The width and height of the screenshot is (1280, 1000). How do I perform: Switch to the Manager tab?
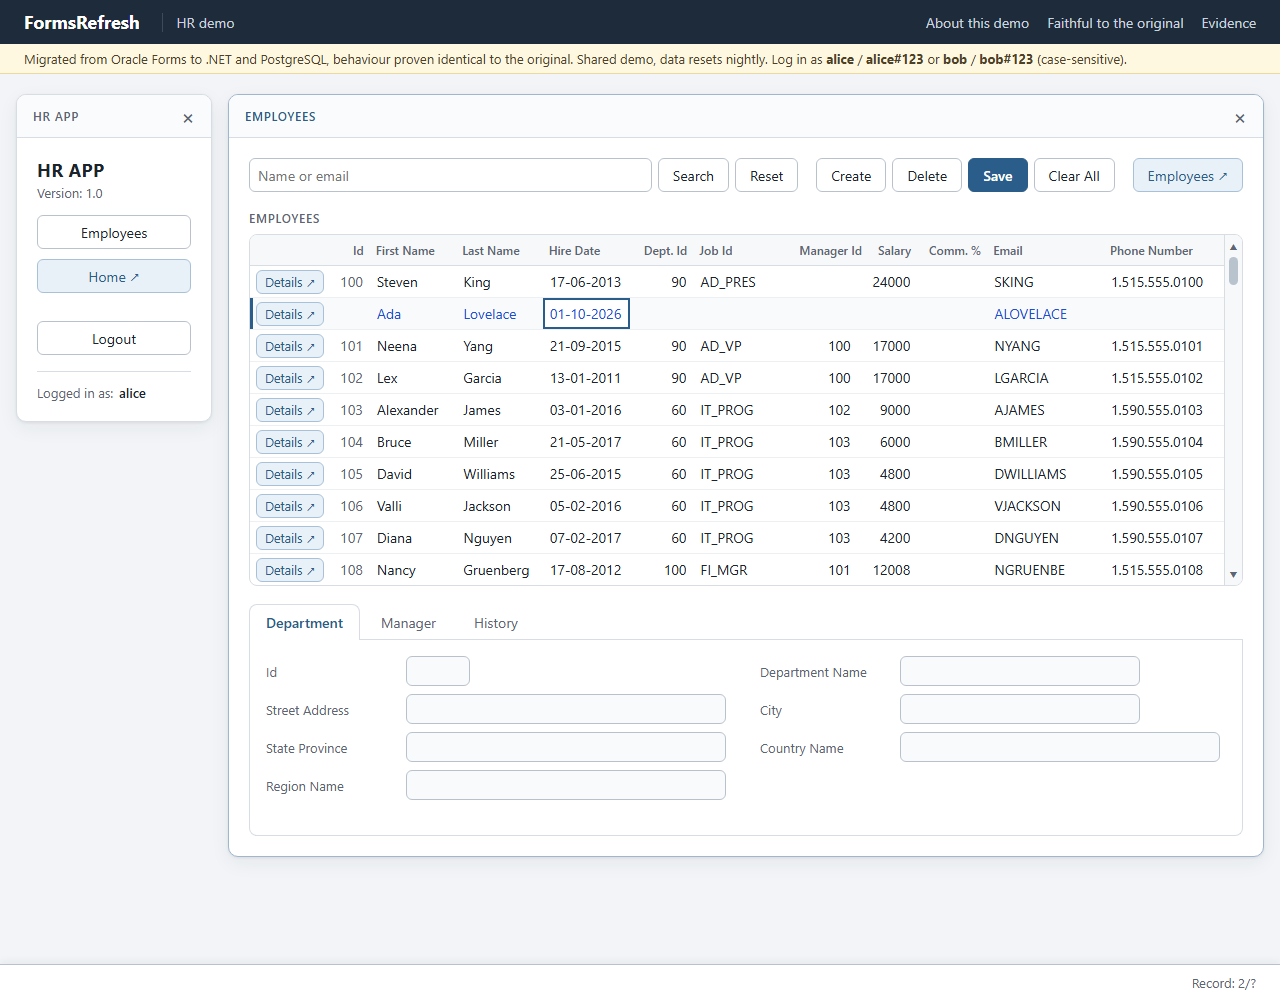(x=408, y=623)
